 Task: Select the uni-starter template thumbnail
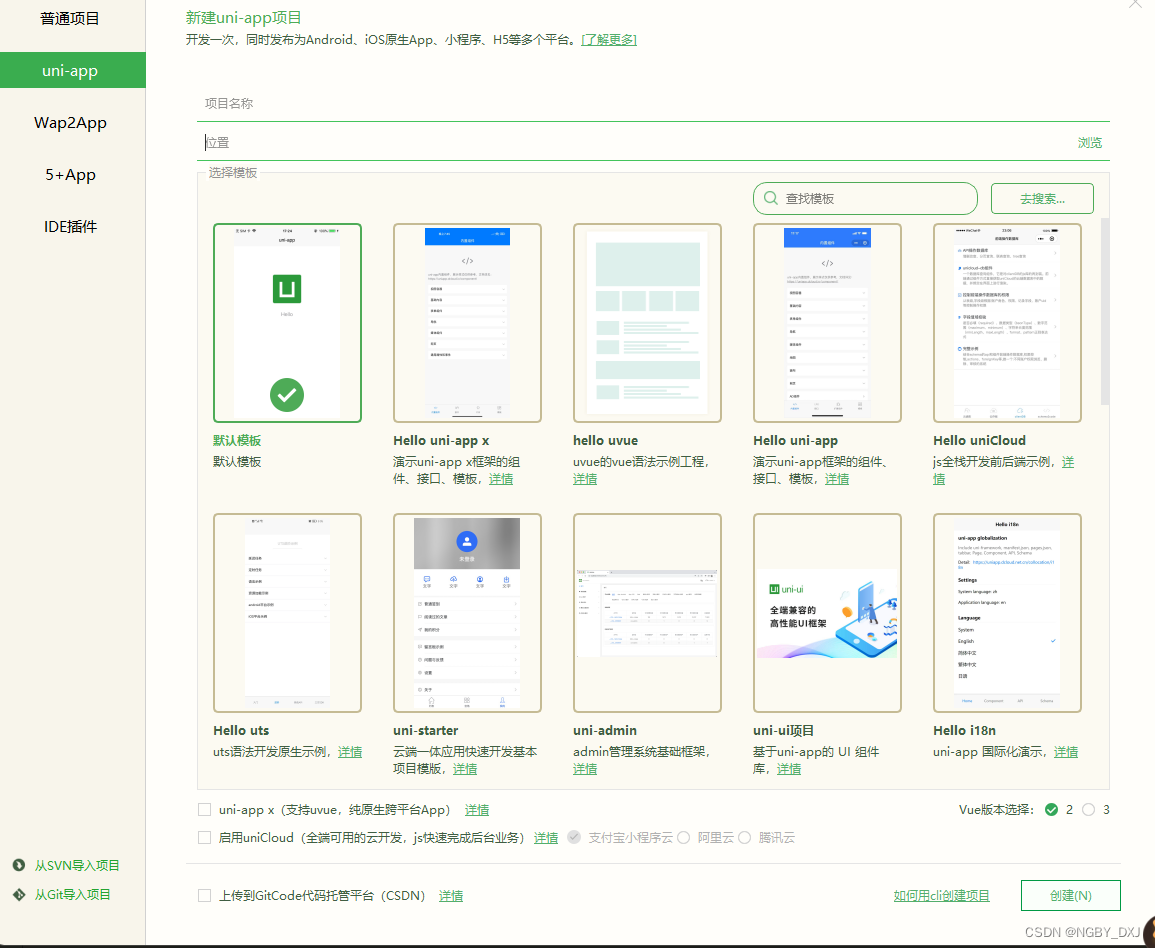click(467, 613)
